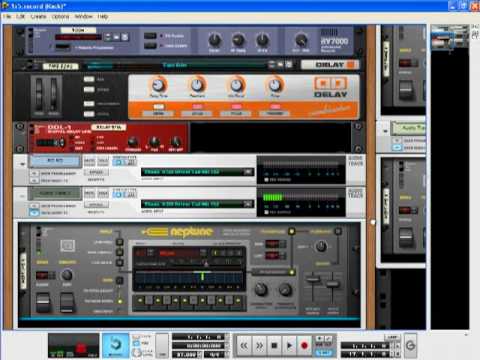Viewport: 480px width, 360px height.
Task: Click the RV7000 Decay knob
Action: [x=214, y=40]
